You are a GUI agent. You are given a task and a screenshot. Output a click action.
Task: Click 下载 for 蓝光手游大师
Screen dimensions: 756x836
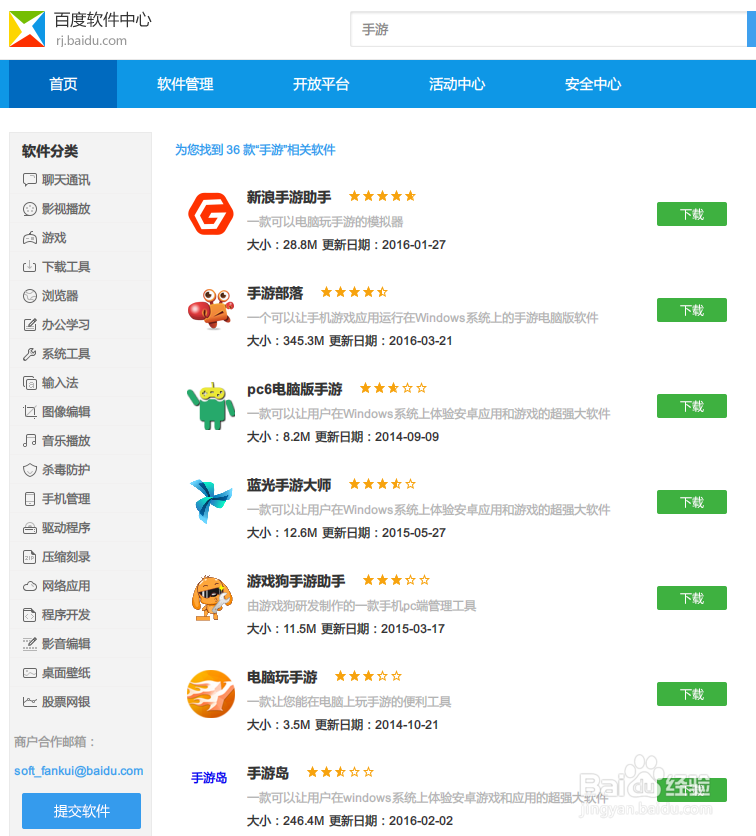(x=691, y=502)
